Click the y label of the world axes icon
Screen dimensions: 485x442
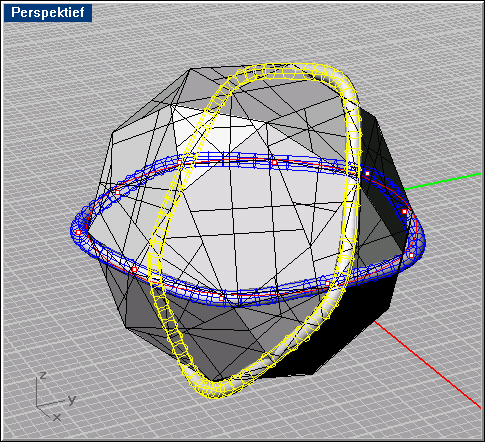(x=72, y=399)
